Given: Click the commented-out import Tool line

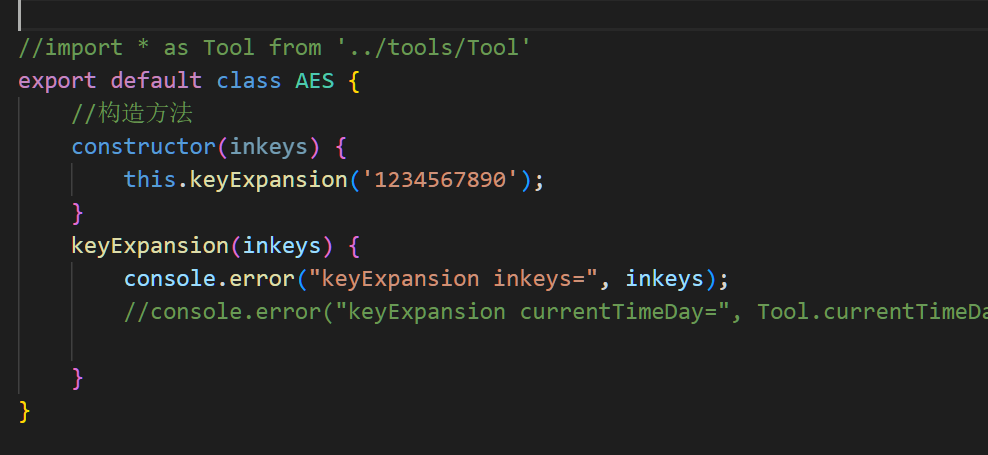Looking at the screenshot, I should coord(270,47).
